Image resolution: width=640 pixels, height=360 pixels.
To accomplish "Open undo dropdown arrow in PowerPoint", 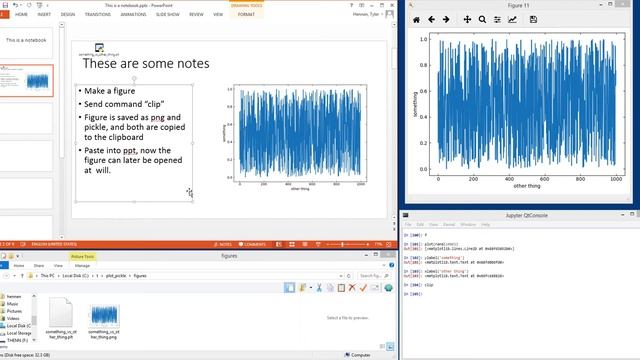I will pos(21,5).
